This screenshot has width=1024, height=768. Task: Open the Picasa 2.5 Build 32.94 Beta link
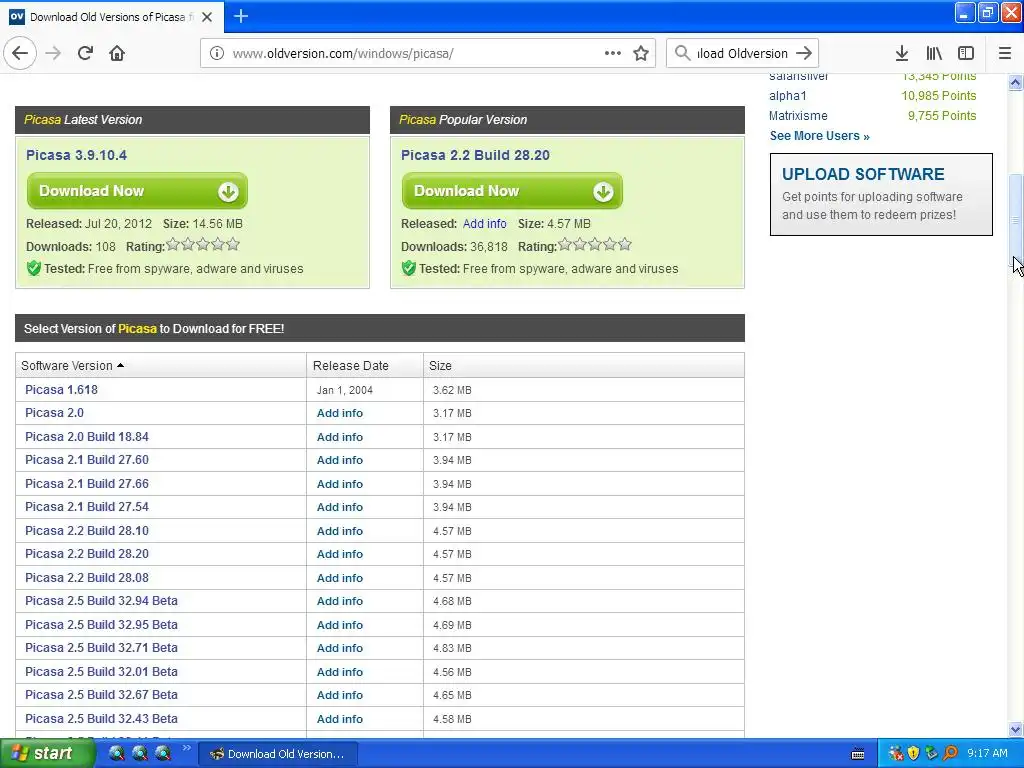101,601
